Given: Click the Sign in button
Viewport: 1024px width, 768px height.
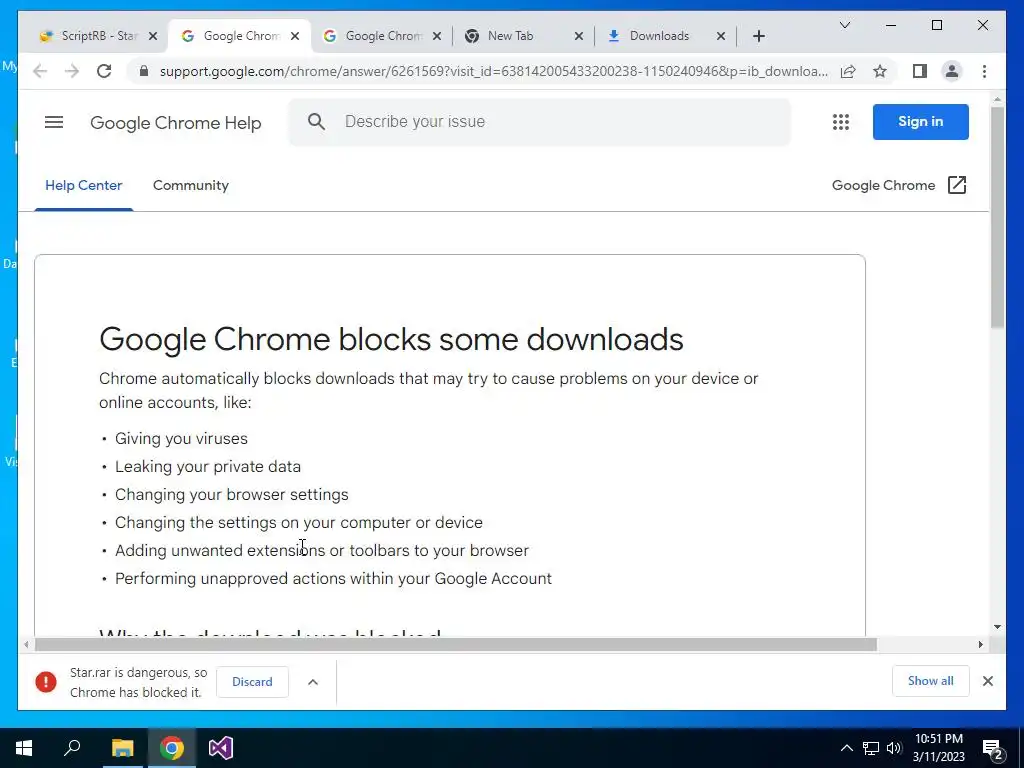Looking at the screenshot, I should [x=920, y=121].
